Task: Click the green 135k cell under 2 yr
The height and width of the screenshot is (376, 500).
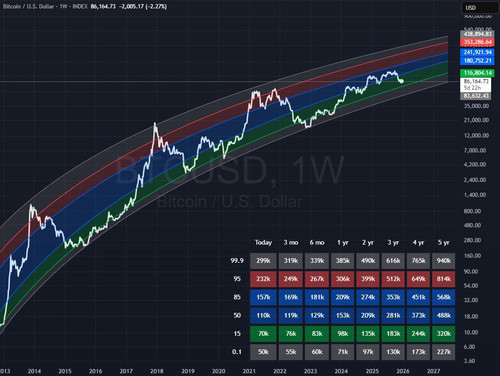Action: (368, 334)
